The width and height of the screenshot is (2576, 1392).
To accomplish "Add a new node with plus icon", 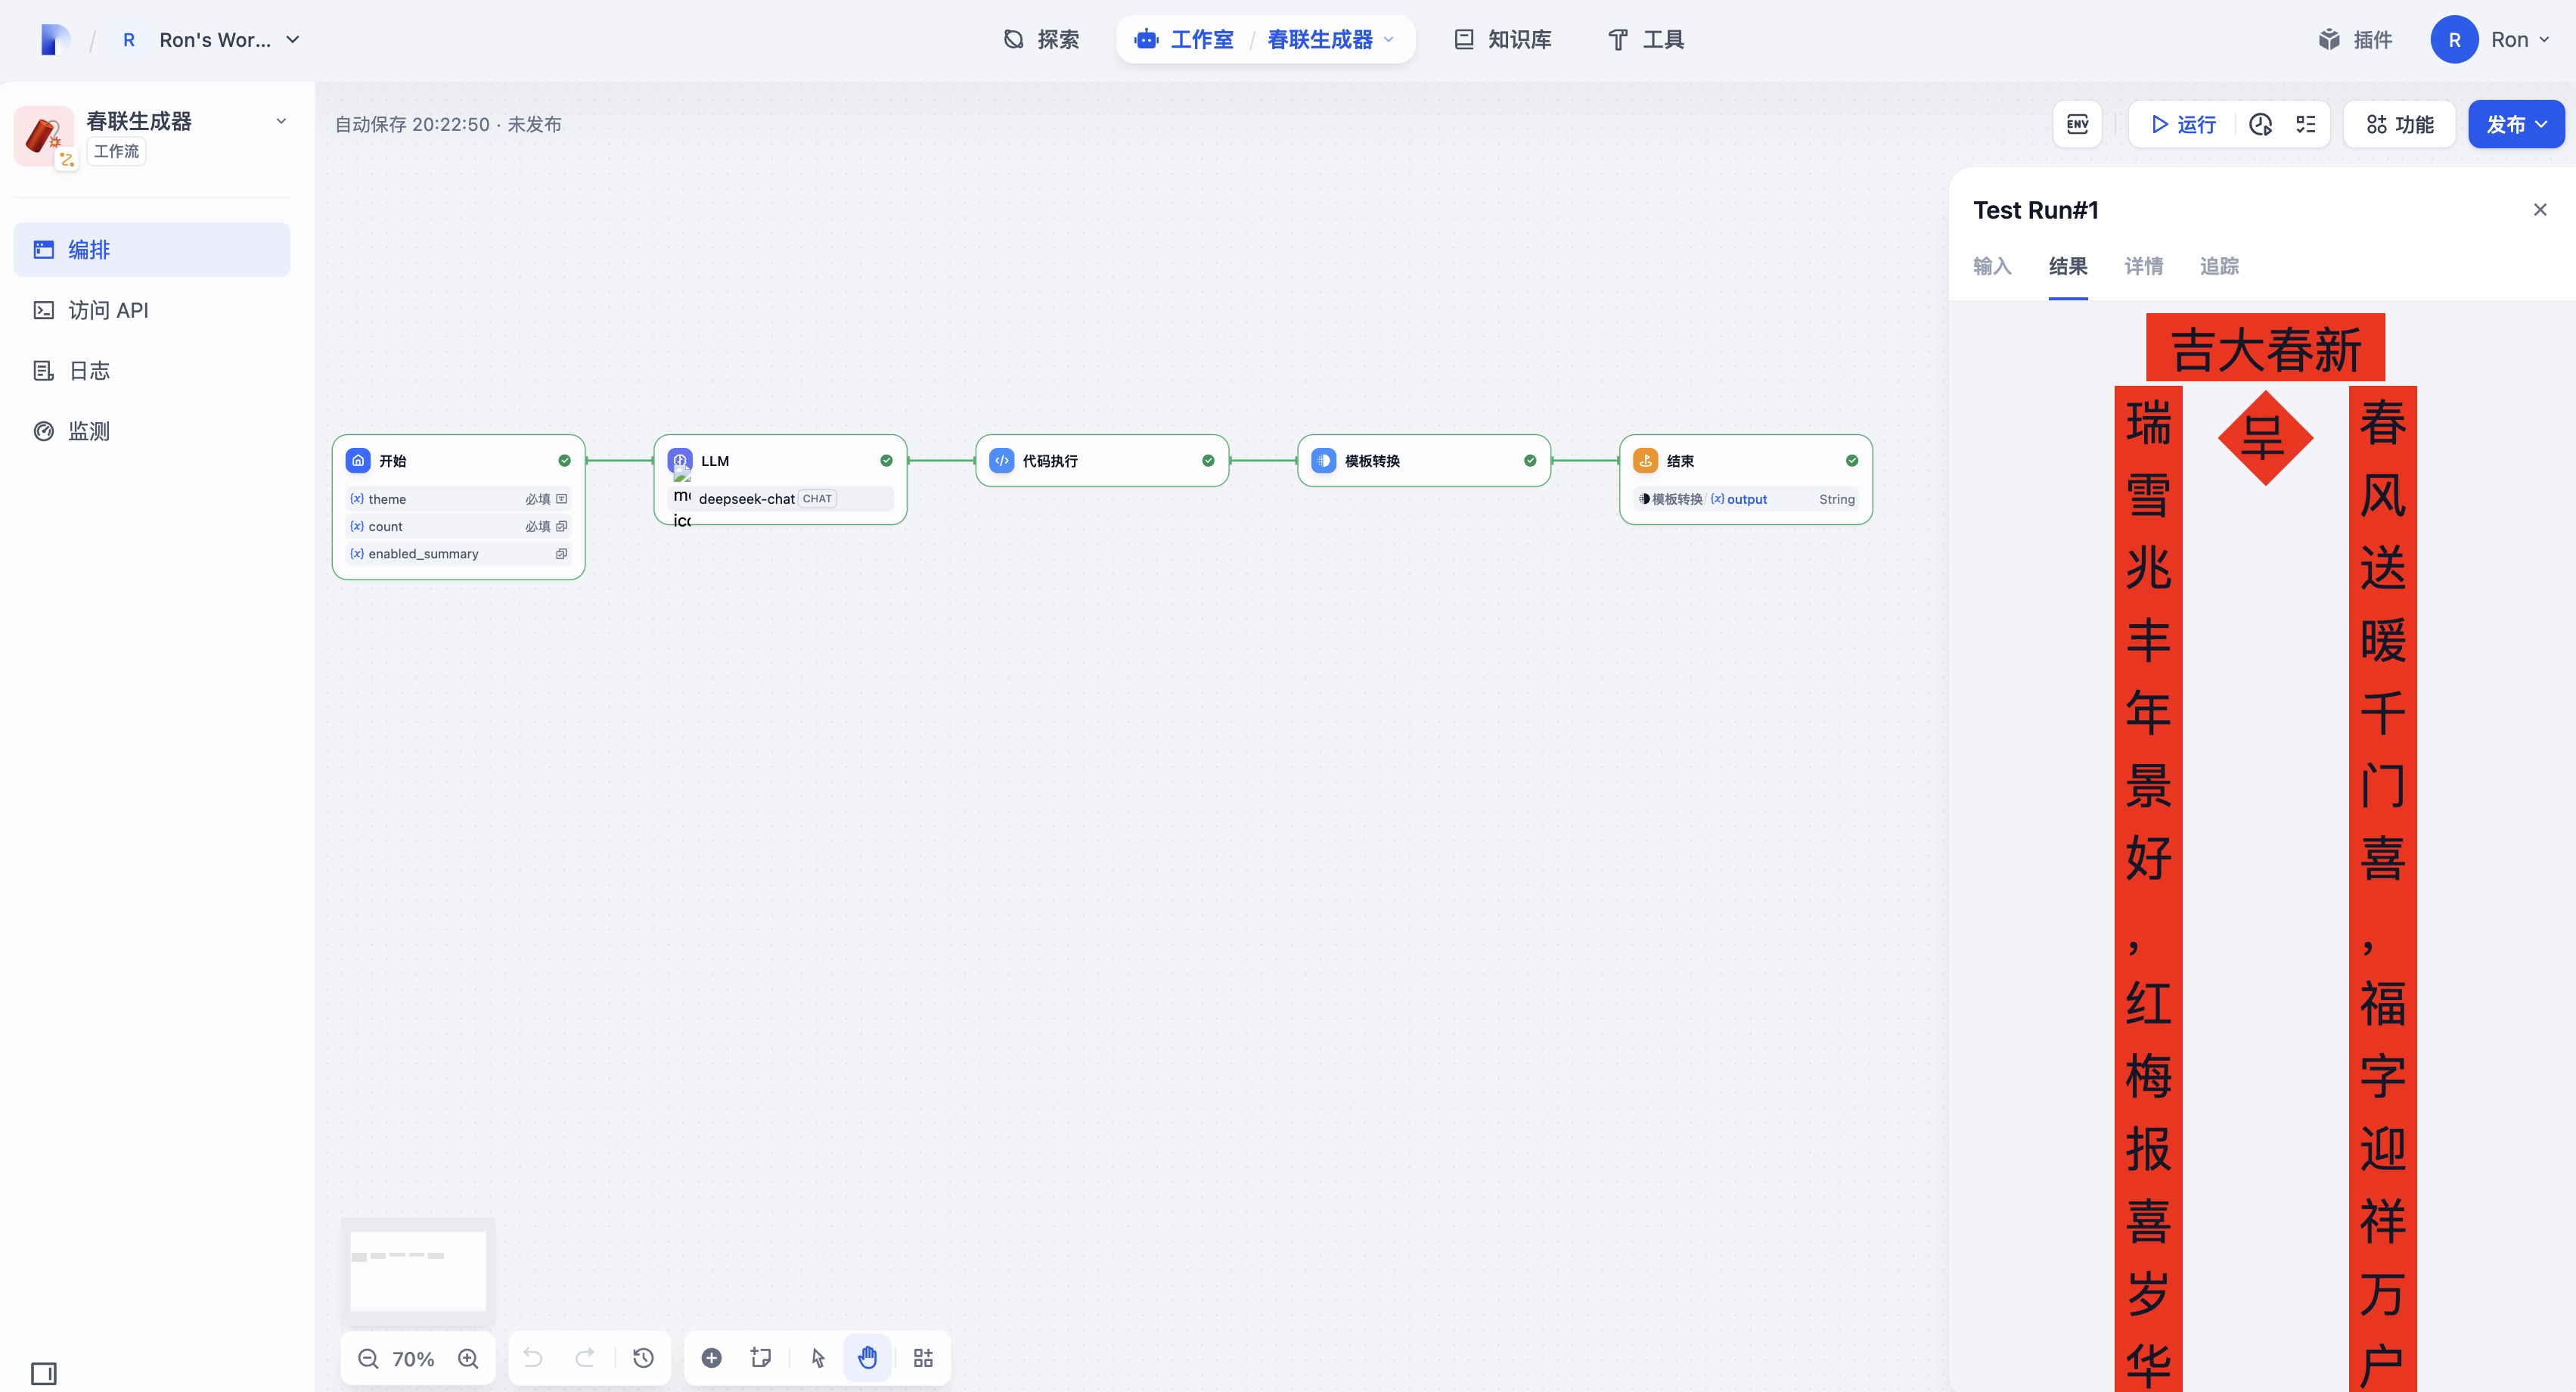I will tap(711, 1357).
